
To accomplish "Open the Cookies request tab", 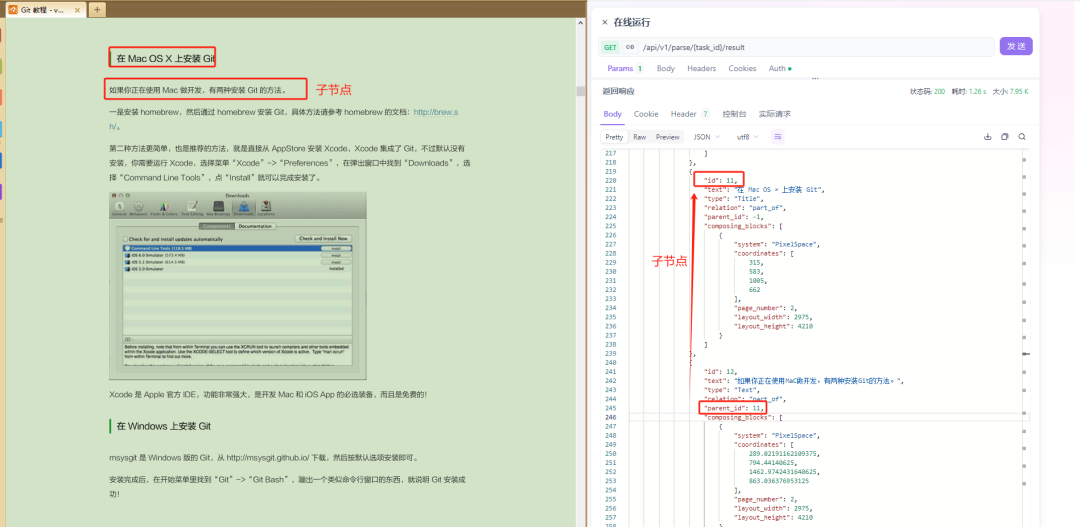I will click(742, 68).
